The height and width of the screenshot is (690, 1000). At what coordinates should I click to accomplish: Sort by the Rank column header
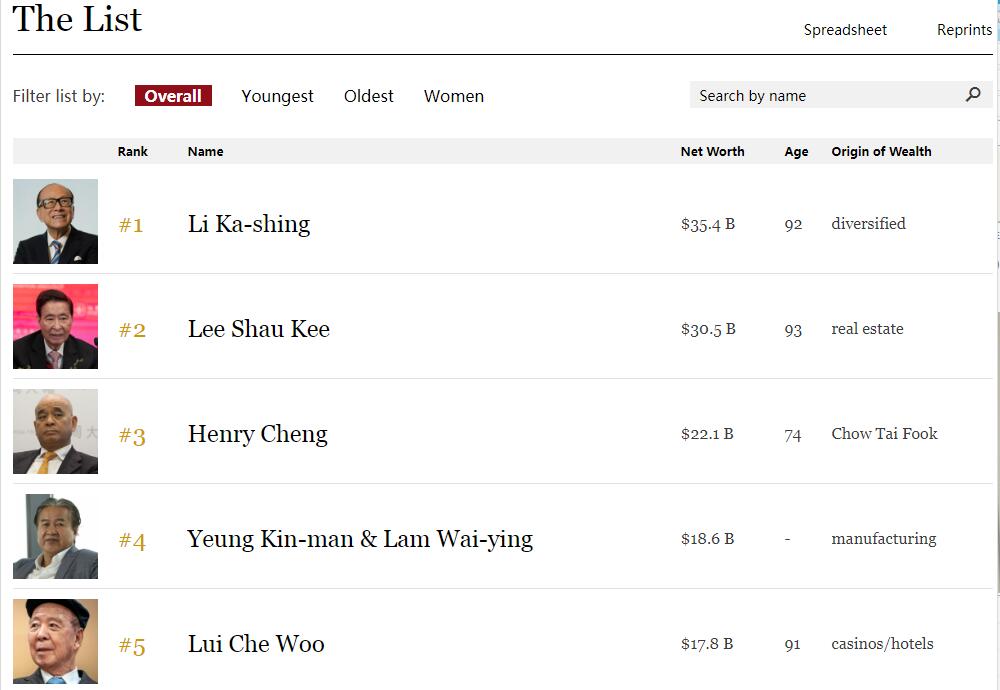(132, 152)
